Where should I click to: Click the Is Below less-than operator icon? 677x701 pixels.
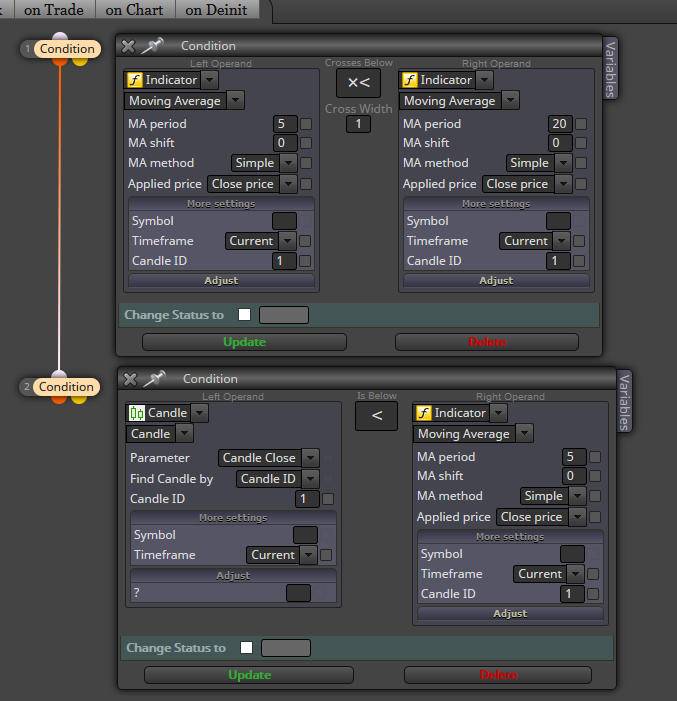coord(377,416)
